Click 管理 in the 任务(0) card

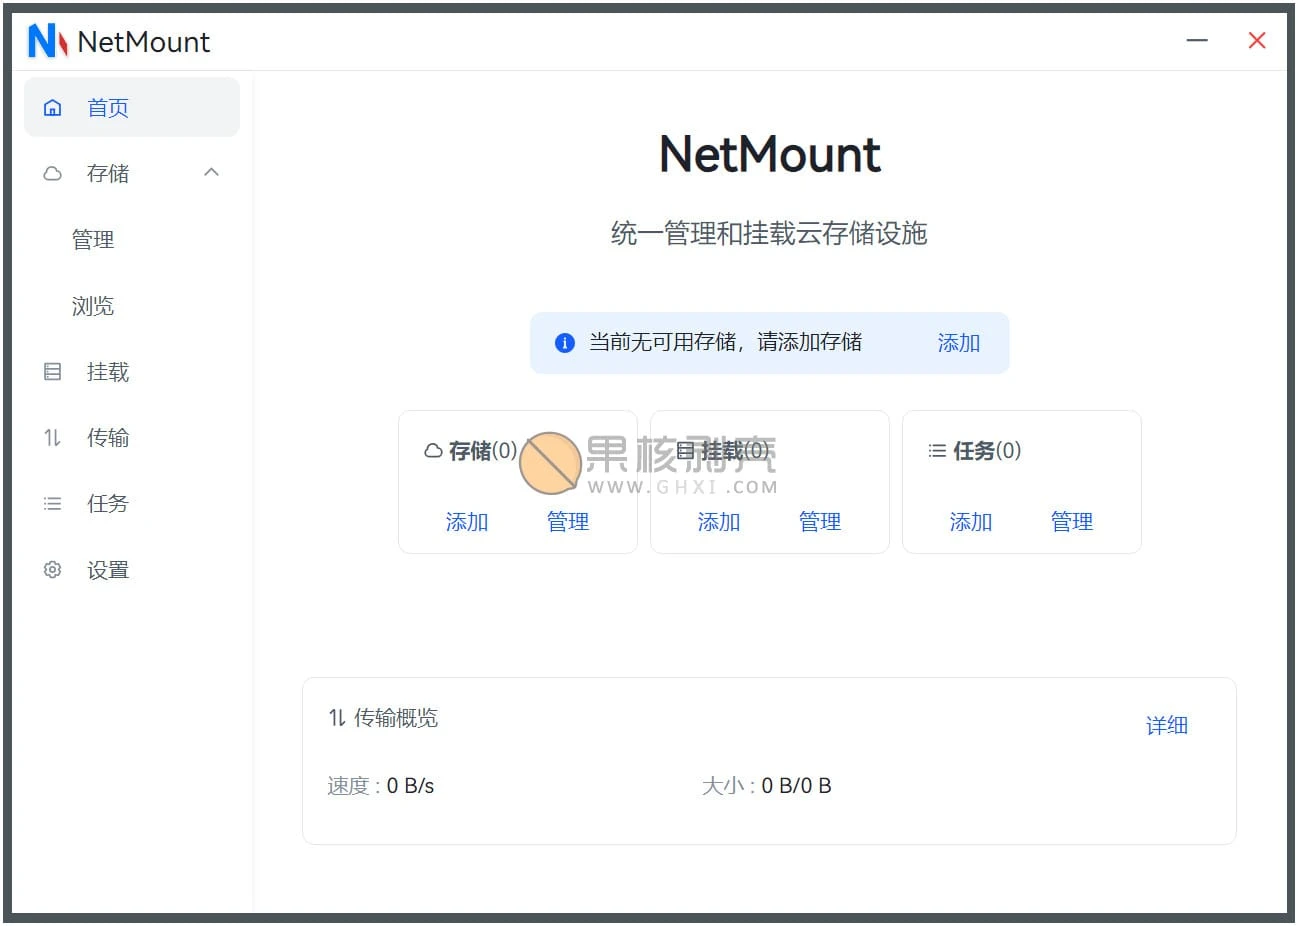pos(1072,522)
